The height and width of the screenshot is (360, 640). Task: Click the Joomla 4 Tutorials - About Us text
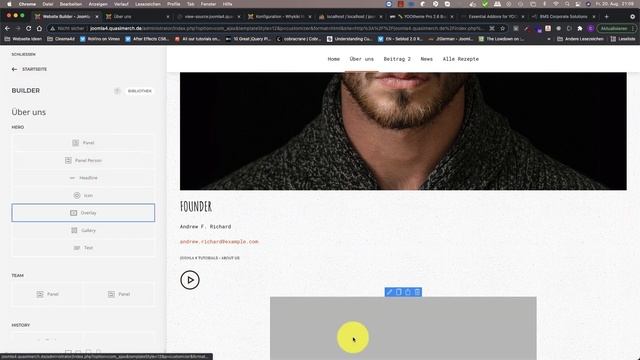(210, 258)
